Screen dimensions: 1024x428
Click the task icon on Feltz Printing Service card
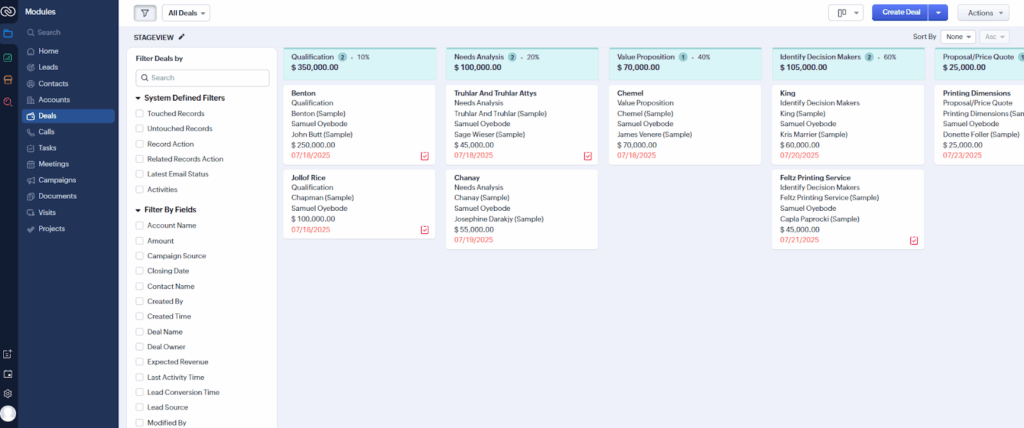tap(914, 241)
